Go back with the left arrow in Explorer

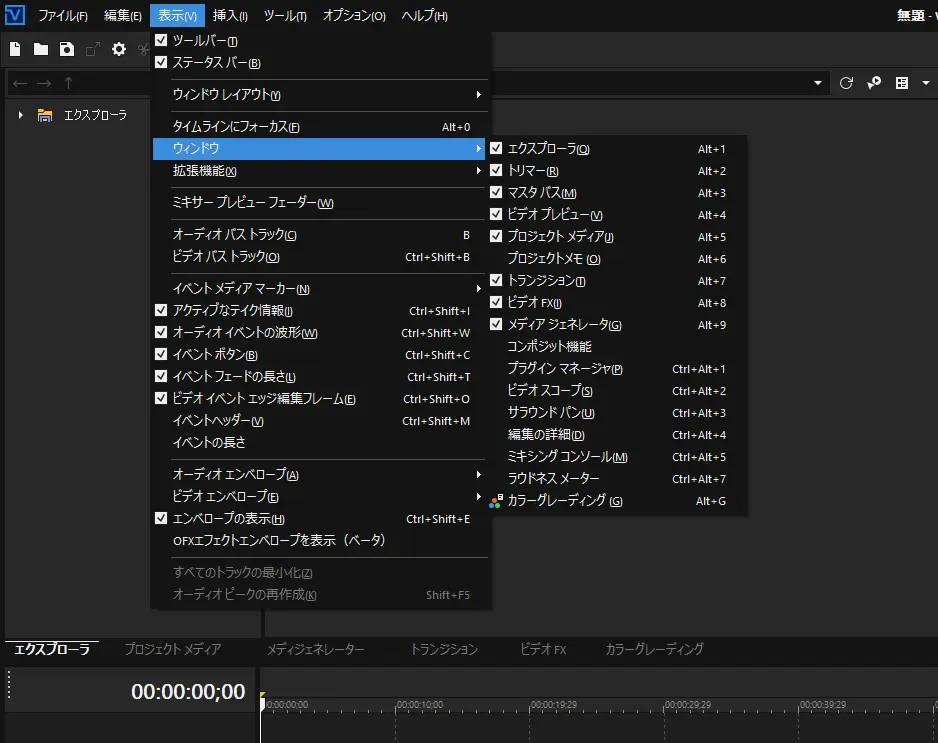20,83
